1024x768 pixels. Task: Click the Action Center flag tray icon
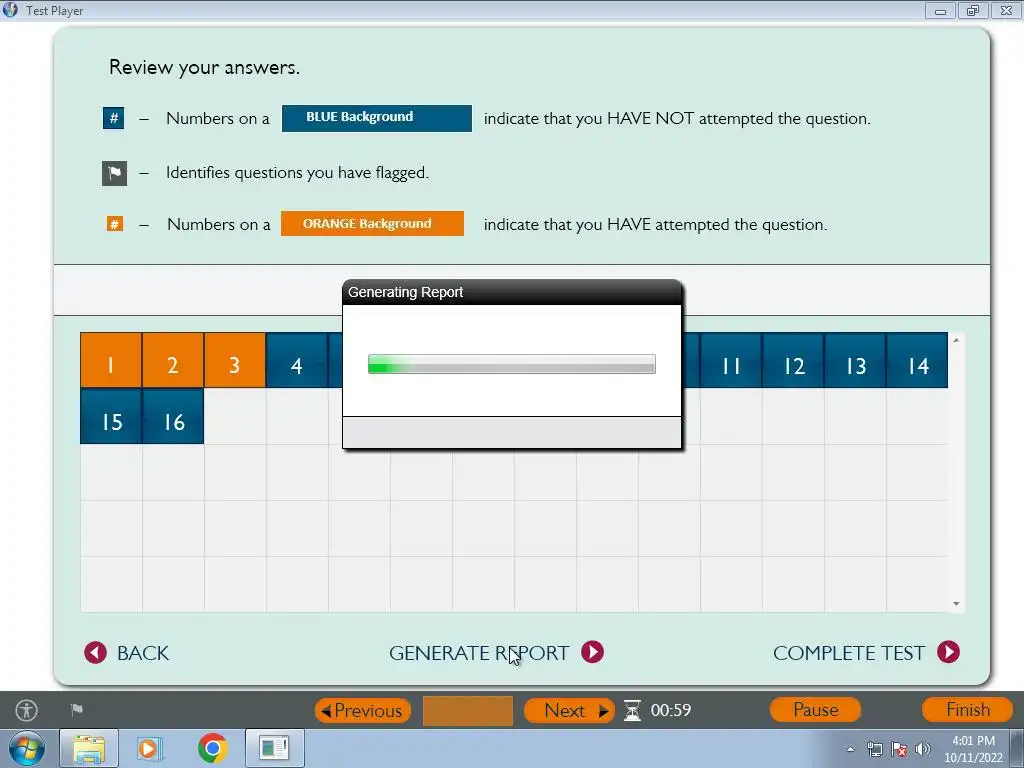[x=899, y=749]
